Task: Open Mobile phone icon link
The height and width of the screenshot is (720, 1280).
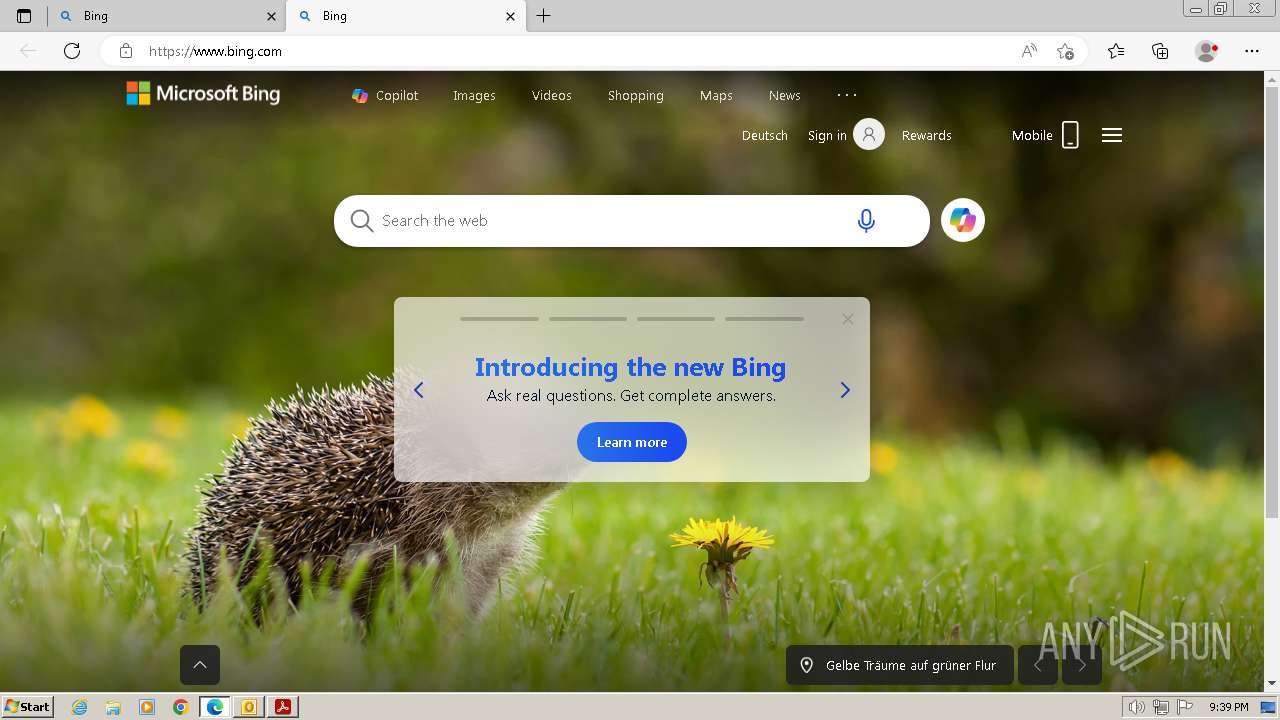Action: pos(1070,135)
